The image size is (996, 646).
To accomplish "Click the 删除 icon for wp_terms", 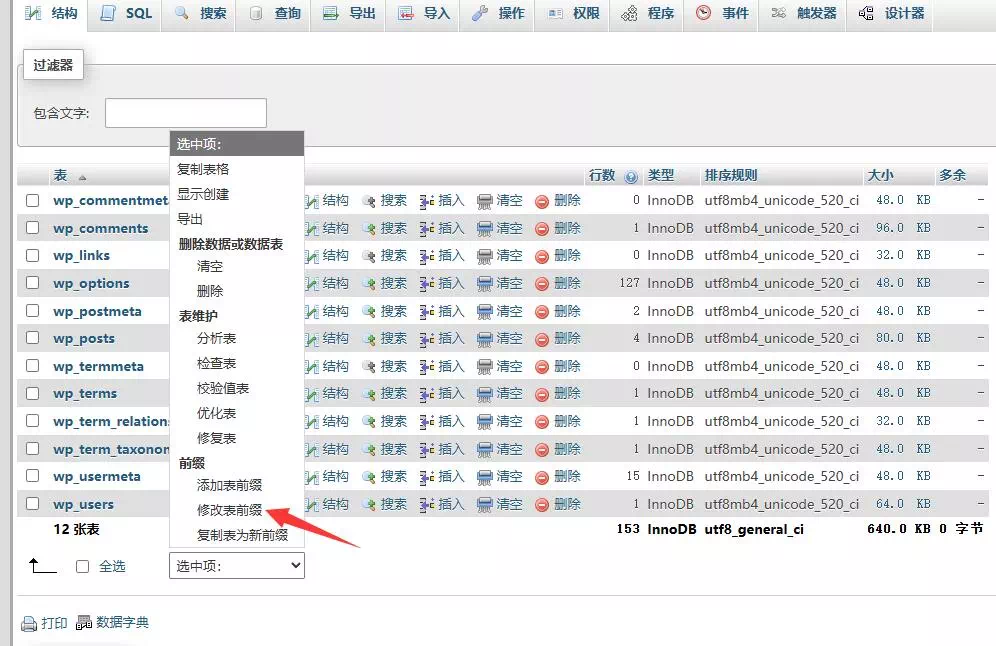I will pyautogui.click(x=542, y=394).
